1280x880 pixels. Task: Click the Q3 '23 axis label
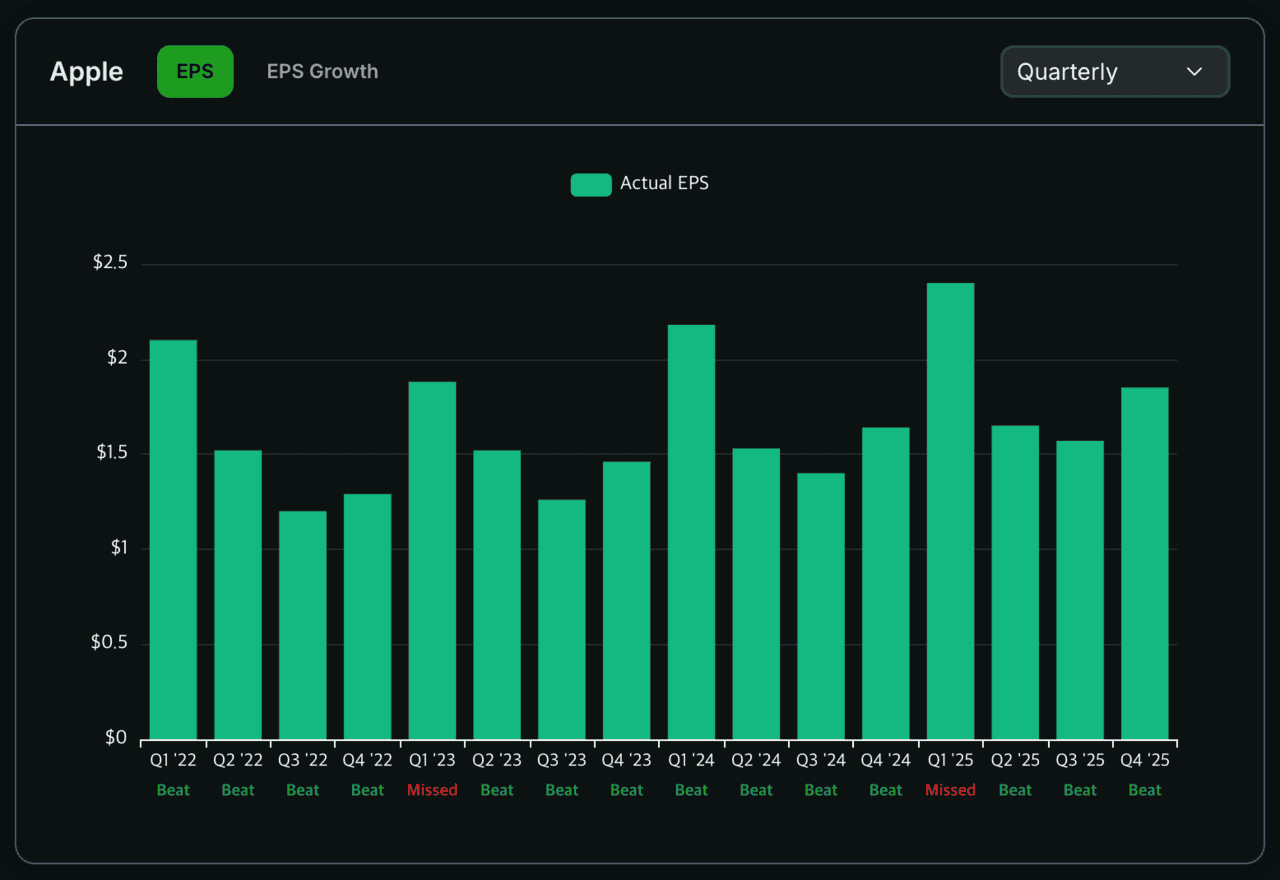click(x=561, y=759)
